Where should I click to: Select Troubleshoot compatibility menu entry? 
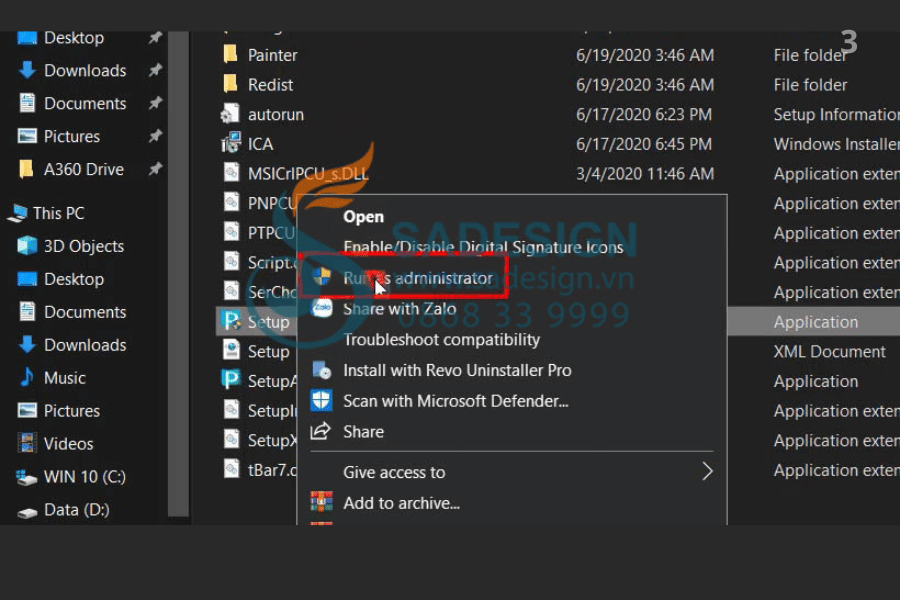click(x=441, y=340)
